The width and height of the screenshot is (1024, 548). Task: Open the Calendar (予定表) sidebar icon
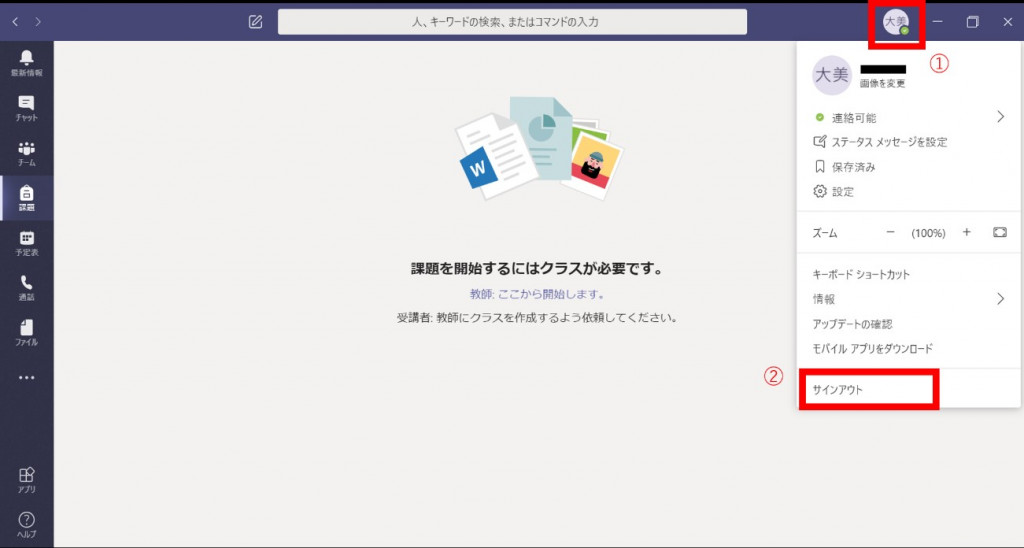point(26,242)
